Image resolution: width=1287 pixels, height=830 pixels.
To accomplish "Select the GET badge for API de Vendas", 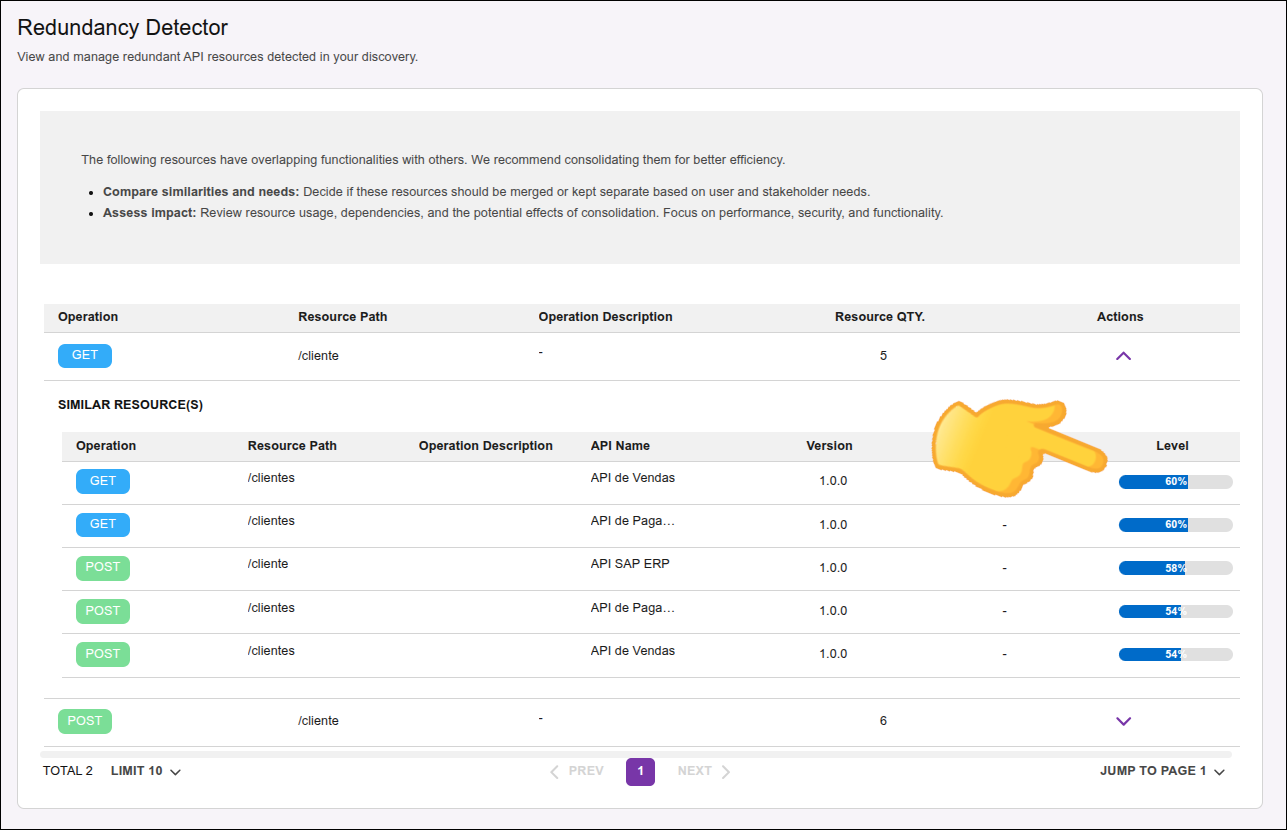I will 102,481.
